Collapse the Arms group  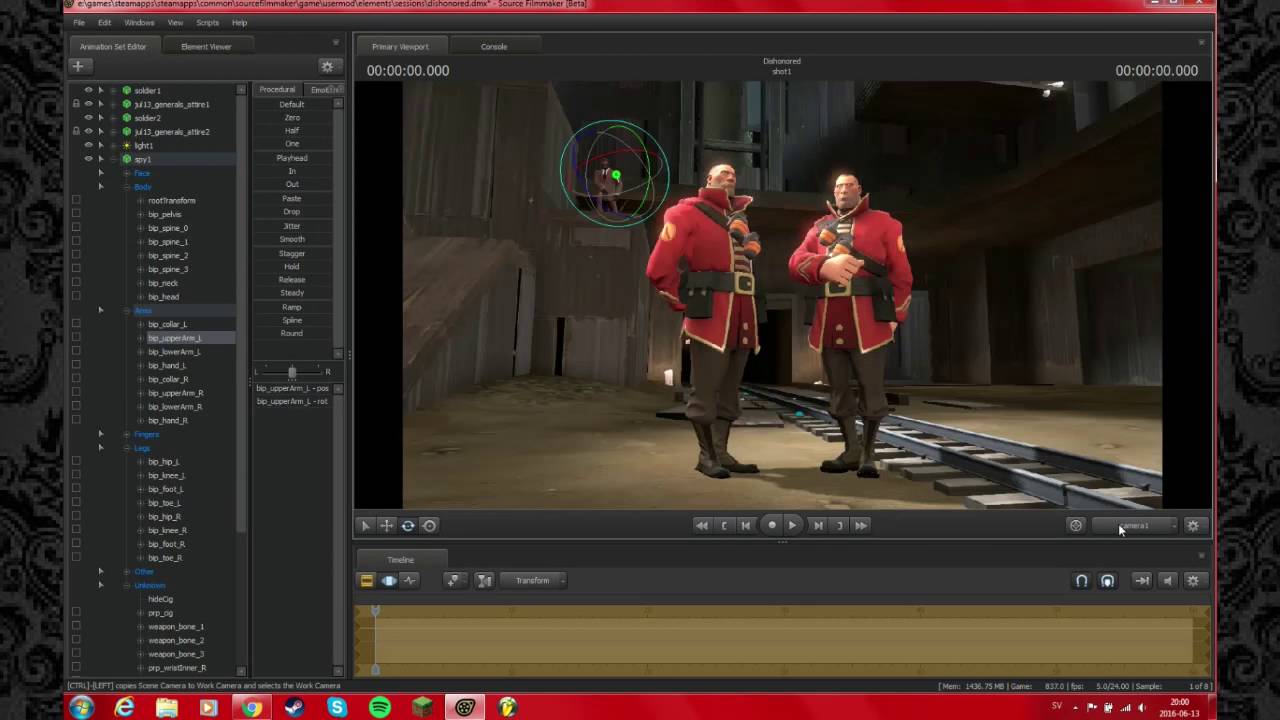tap(127, 311)
